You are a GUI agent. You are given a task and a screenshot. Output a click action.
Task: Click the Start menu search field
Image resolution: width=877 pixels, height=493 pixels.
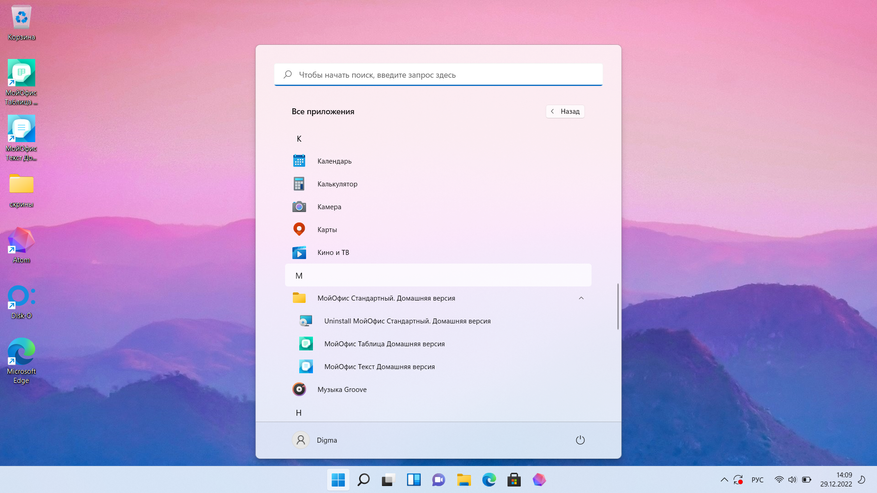(x=438, y=74)
